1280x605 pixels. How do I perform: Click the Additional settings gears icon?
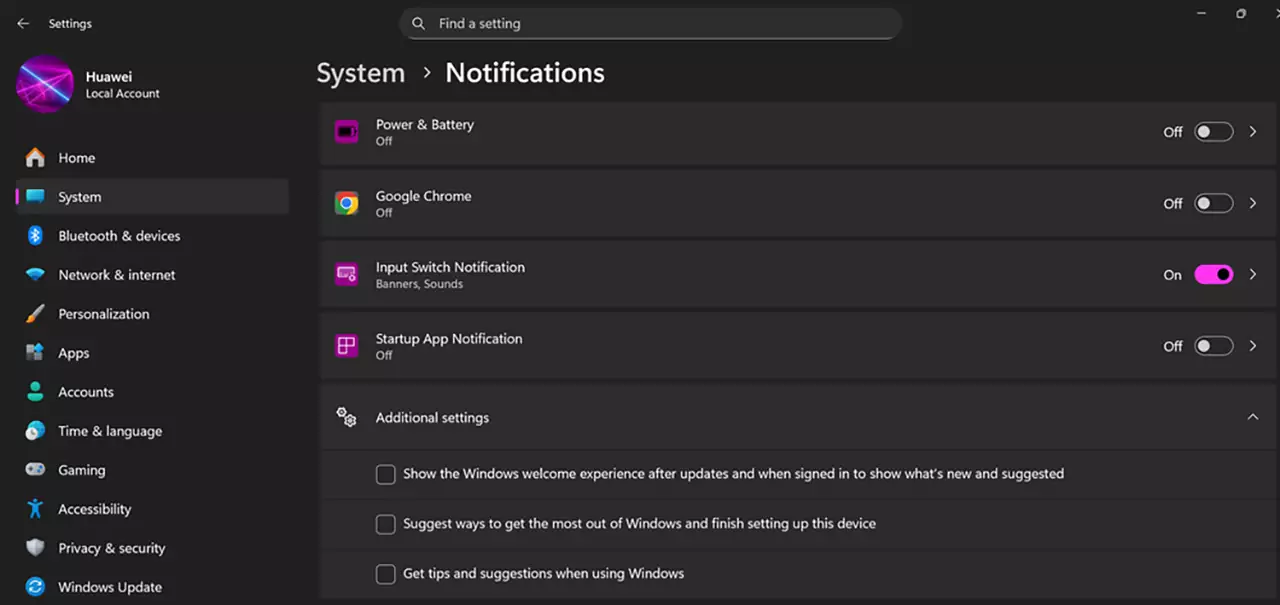click(x=347, y=417)
